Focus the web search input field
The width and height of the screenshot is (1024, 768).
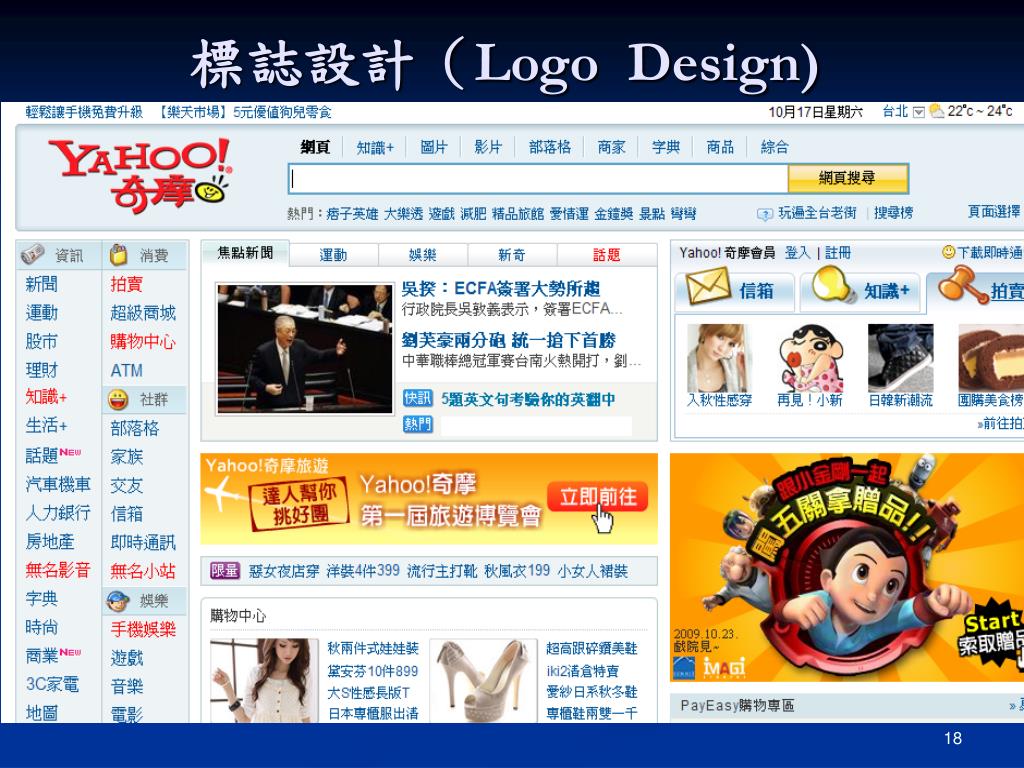tap(538, 178)
